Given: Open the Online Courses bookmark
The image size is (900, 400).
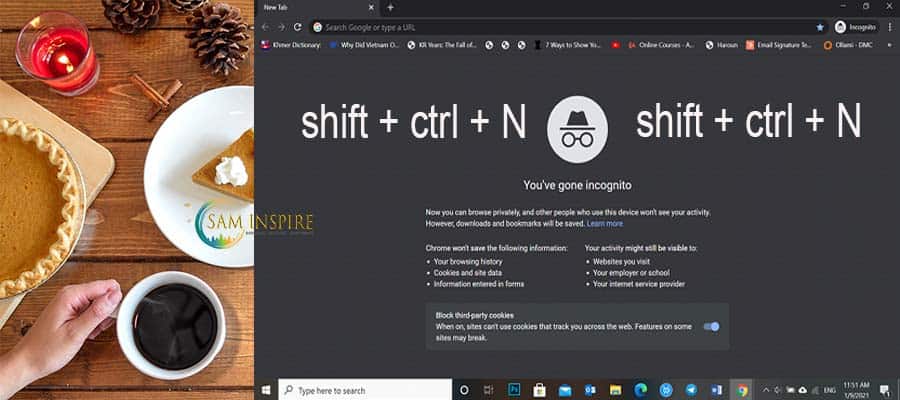Looking at the screenshot, I should click(662, 45).
